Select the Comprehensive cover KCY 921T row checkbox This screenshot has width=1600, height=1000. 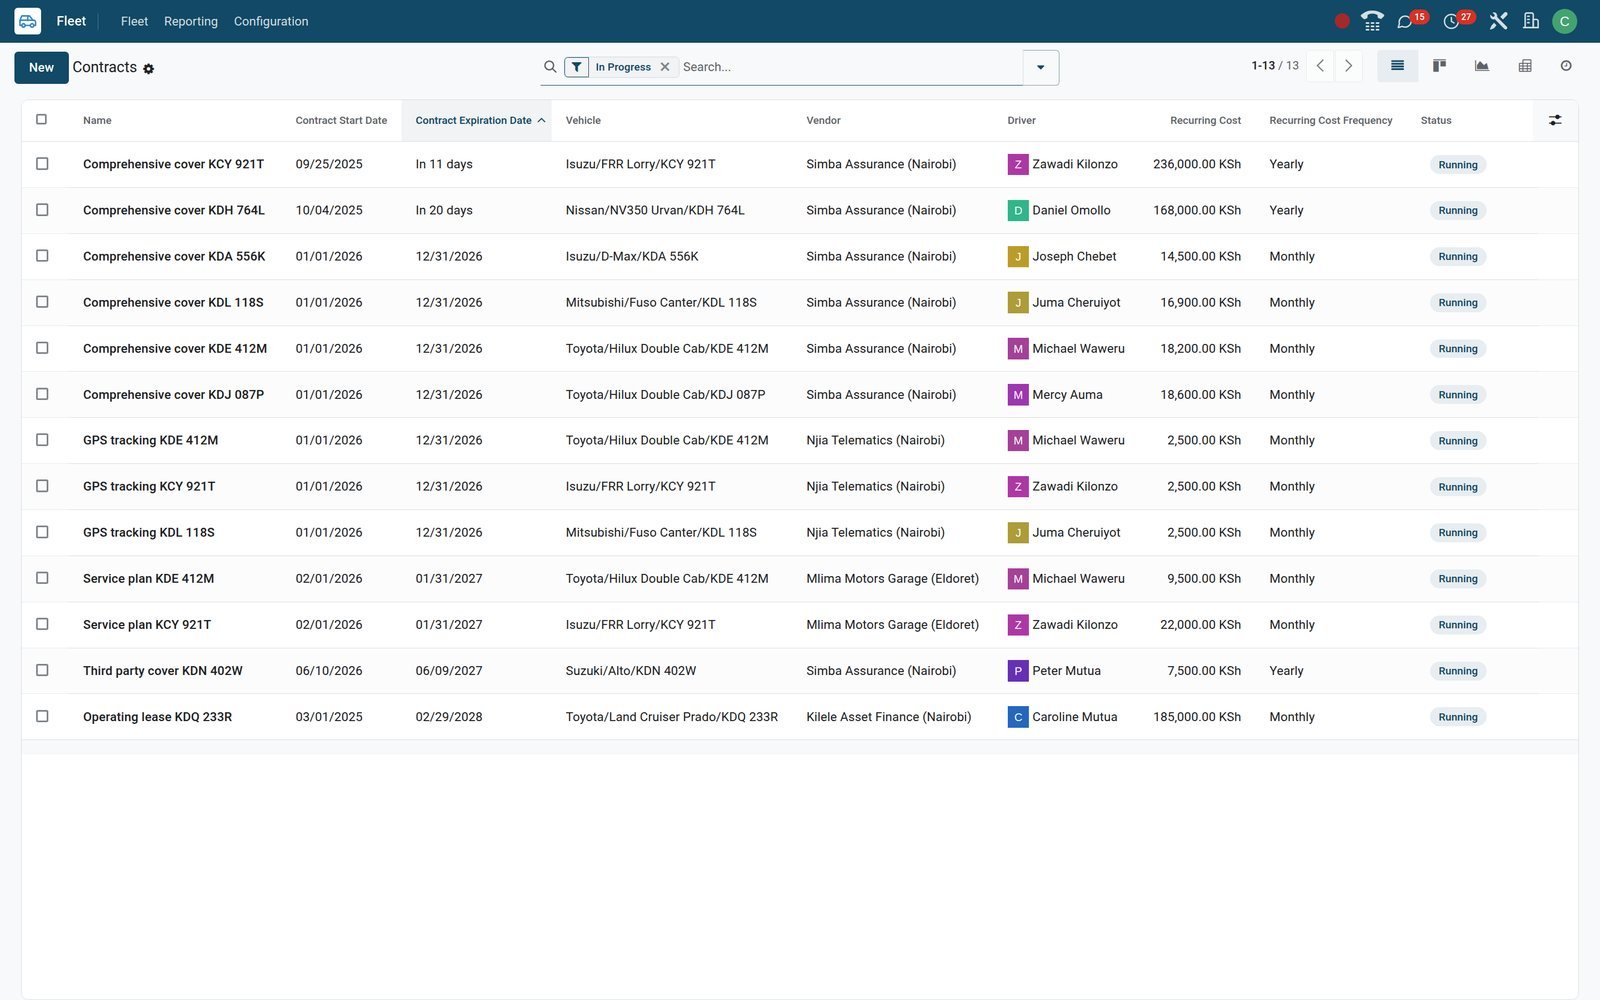(42, 164)
